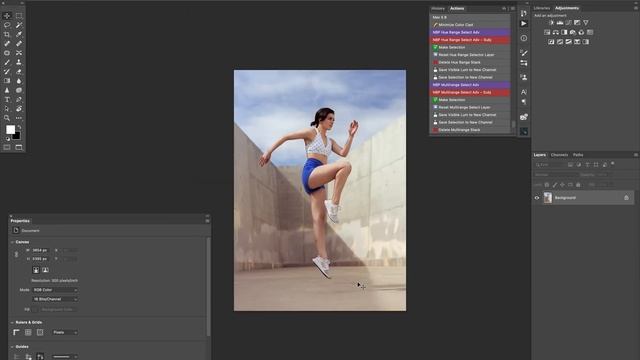Viewport: 640px width, 360px height.
Task: Add an Invert adjustment
Action: click(x=551, y=42)
